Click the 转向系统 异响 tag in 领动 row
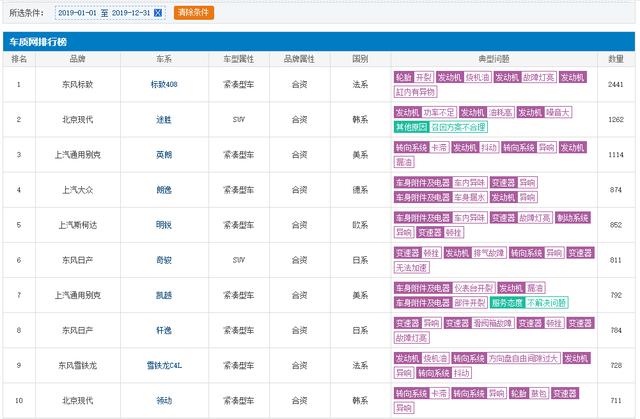Viewport: 640px width, 419px height. point(479,393)
